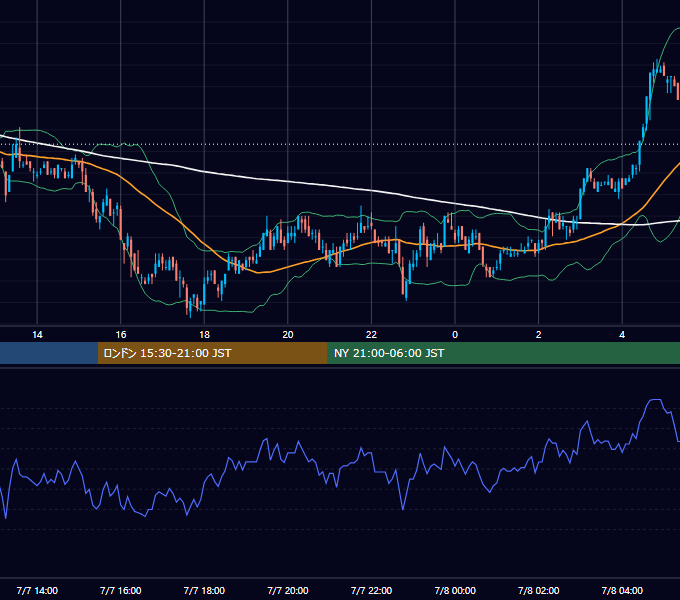Select the 0 hour axis label
Screen dimensions: 680x600
[455, 335]
